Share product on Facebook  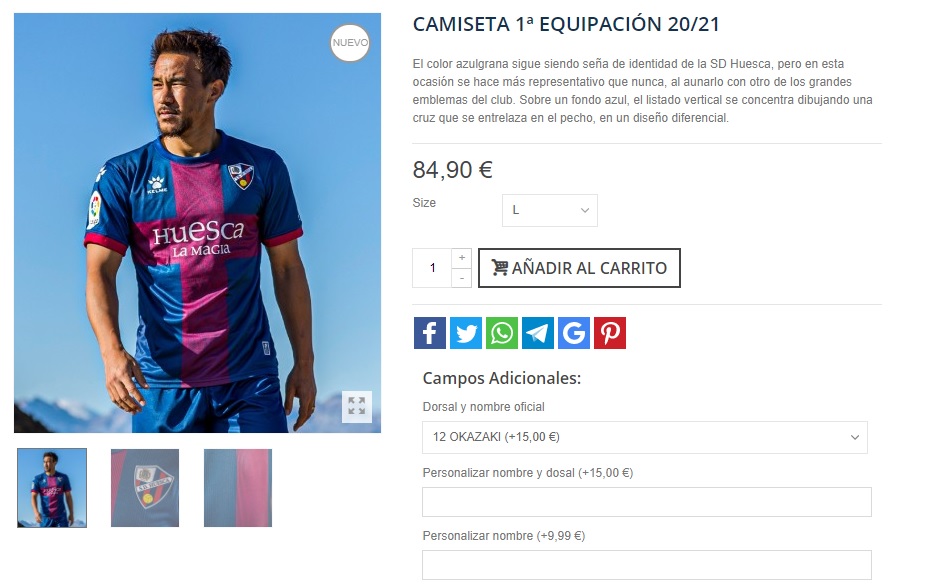430,333
